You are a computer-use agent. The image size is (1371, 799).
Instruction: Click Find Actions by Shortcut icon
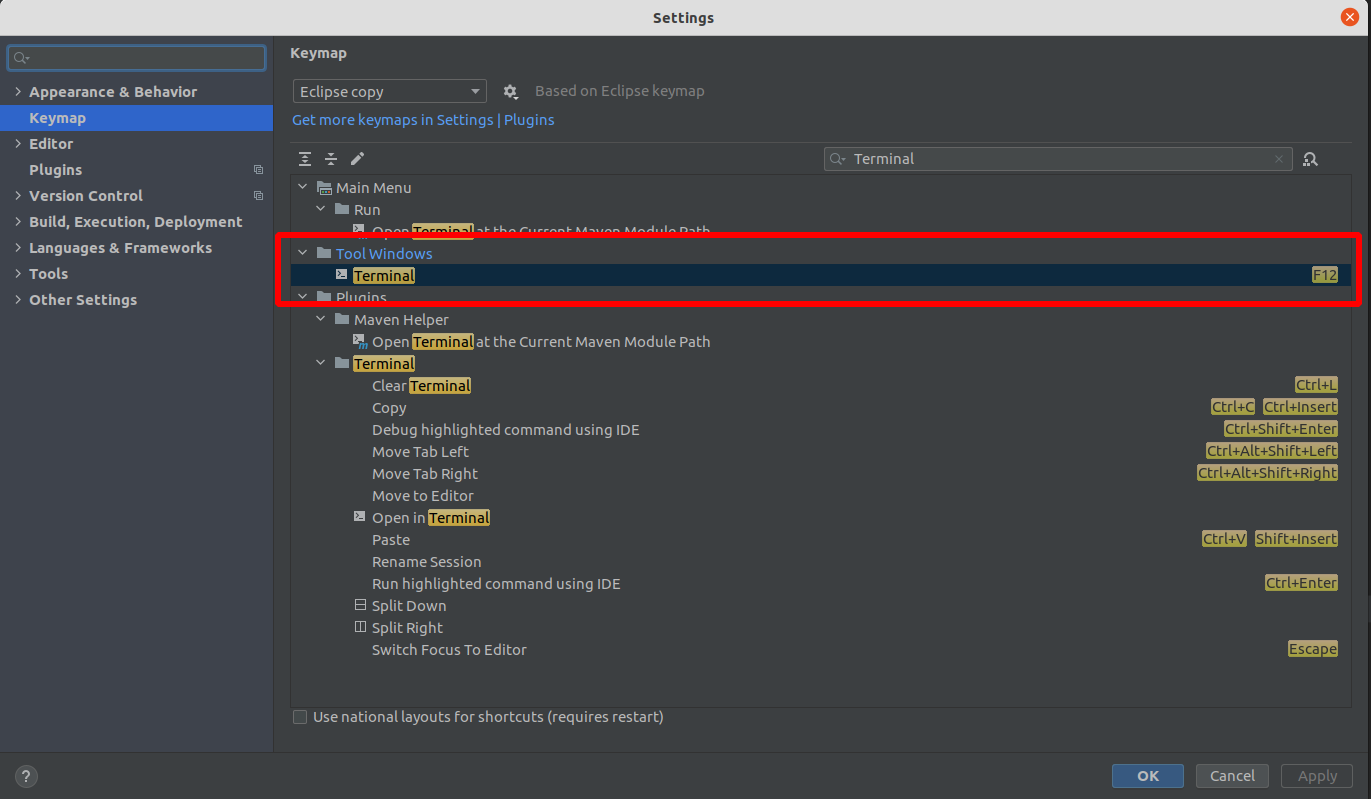1310,159
